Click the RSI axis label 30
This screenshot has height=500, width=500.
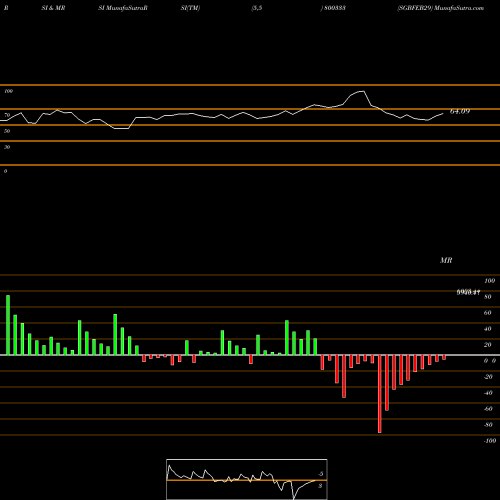point(7,147)
